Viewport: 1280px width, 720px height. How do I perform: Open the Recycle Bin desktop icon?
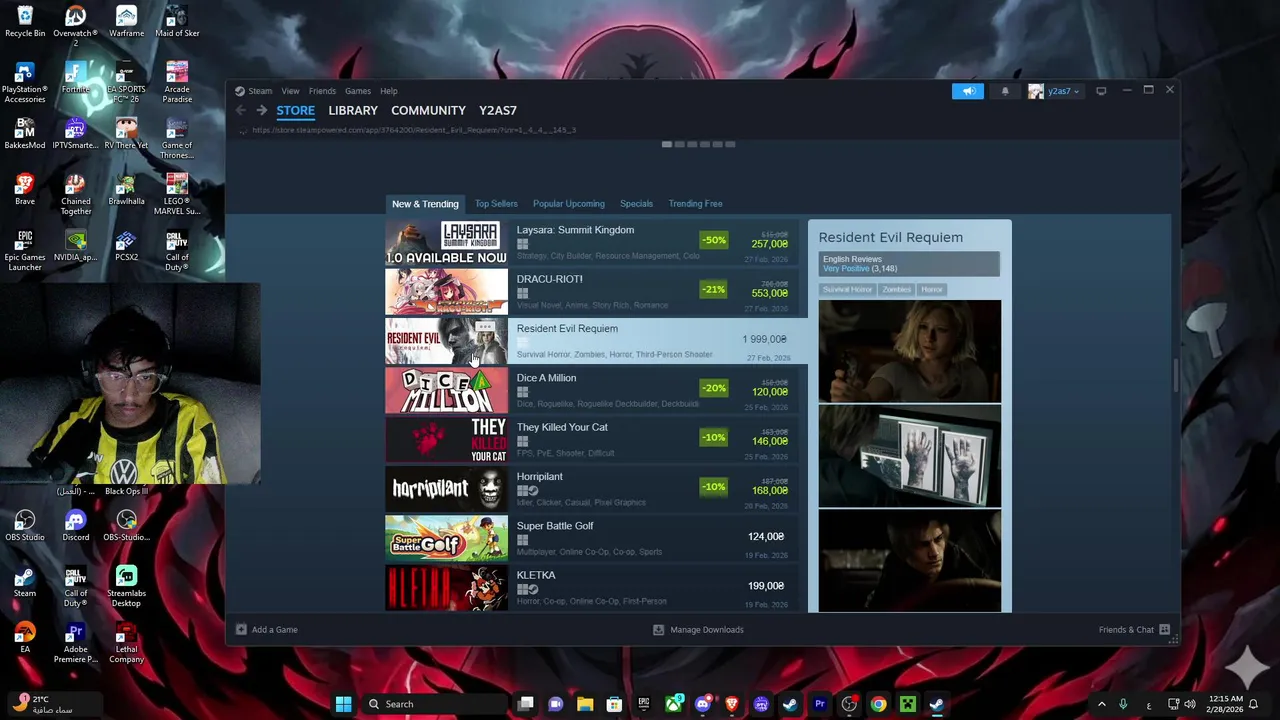pyautogui.click(x=25, y=21)
